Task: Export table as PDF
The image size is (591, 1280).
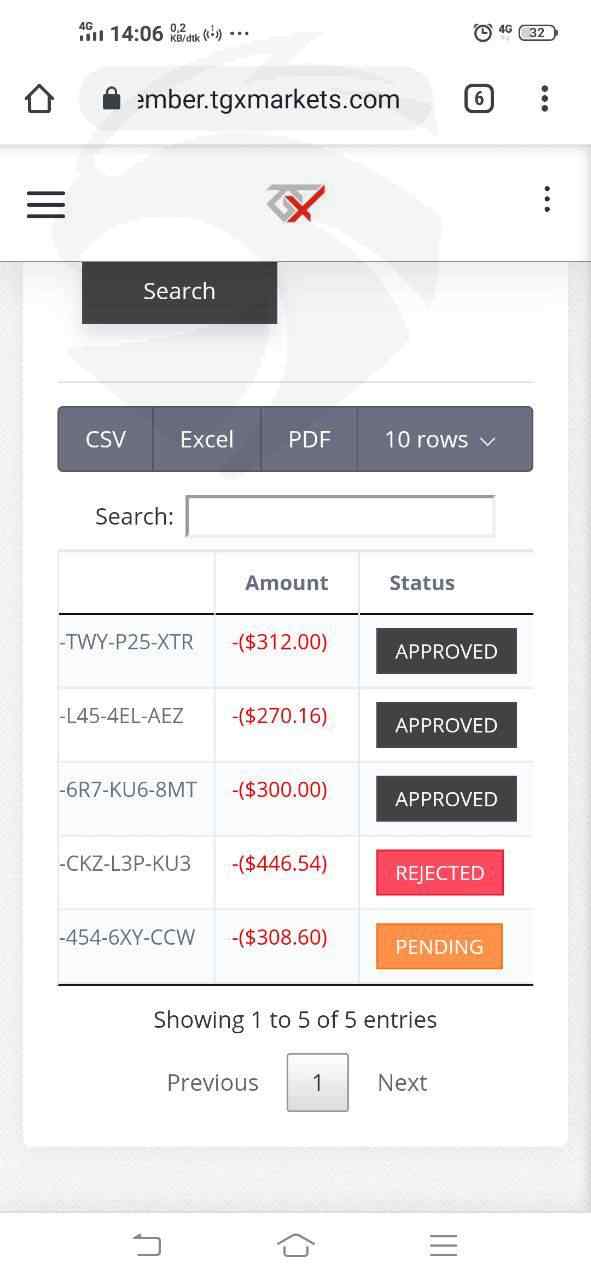Action: coord(309,439)
